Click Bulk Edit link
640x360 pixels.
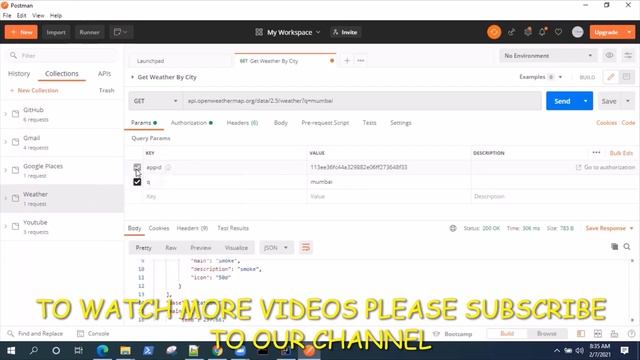coord(621,153)
